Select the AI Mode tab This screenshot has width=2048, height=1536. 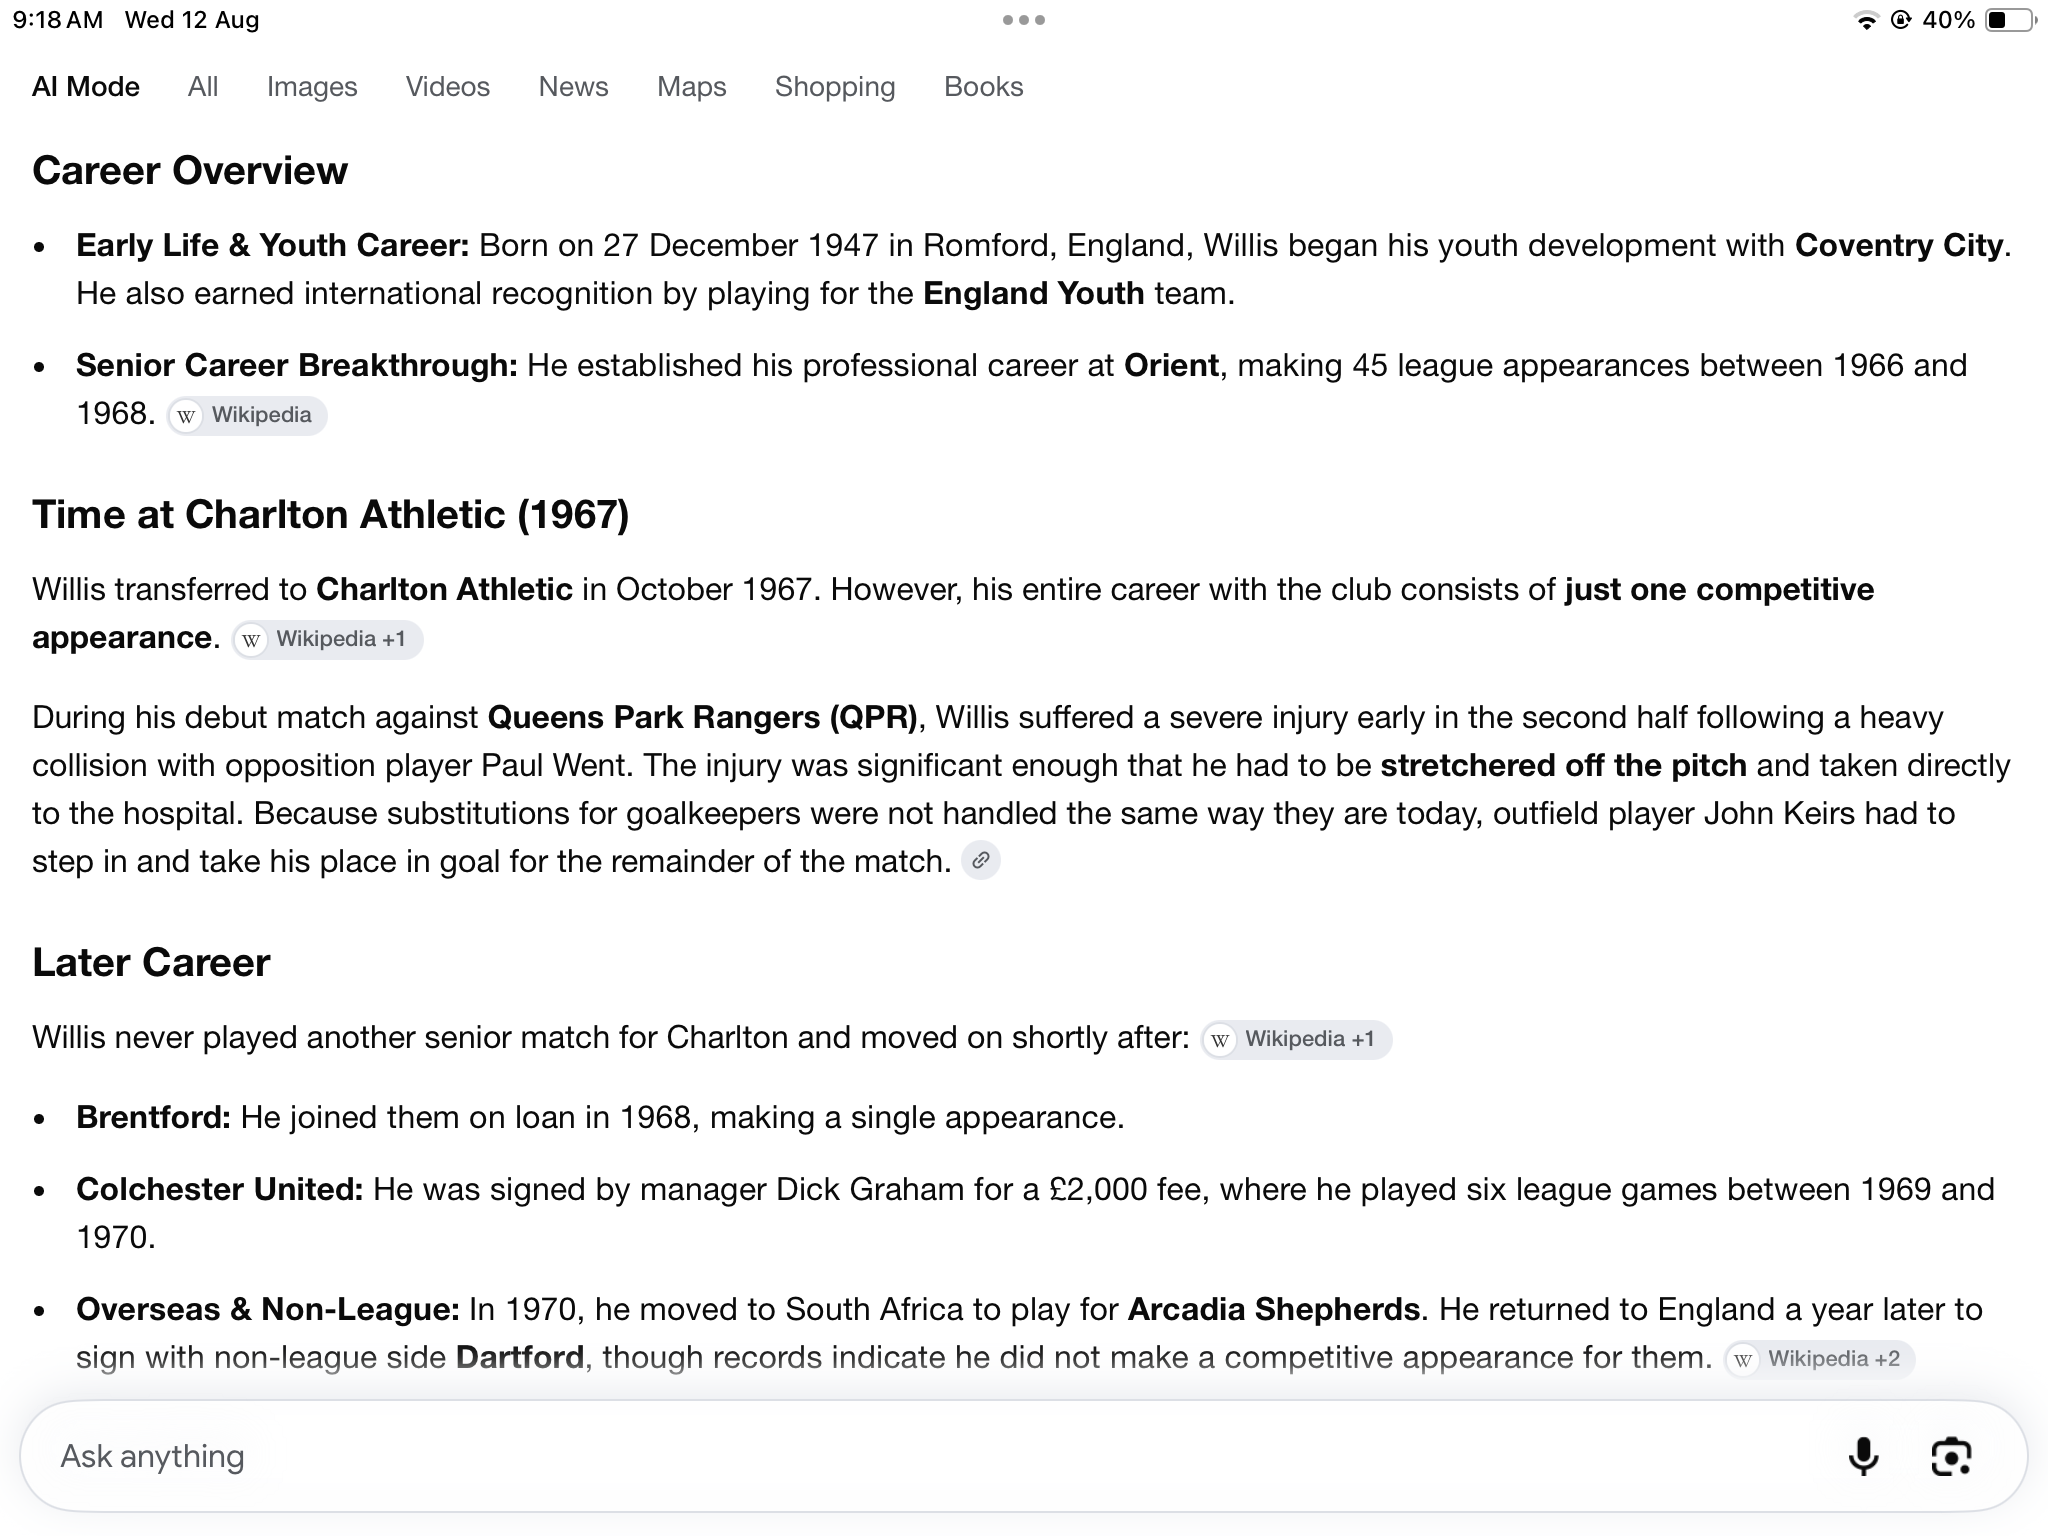(x=86, y=87)
